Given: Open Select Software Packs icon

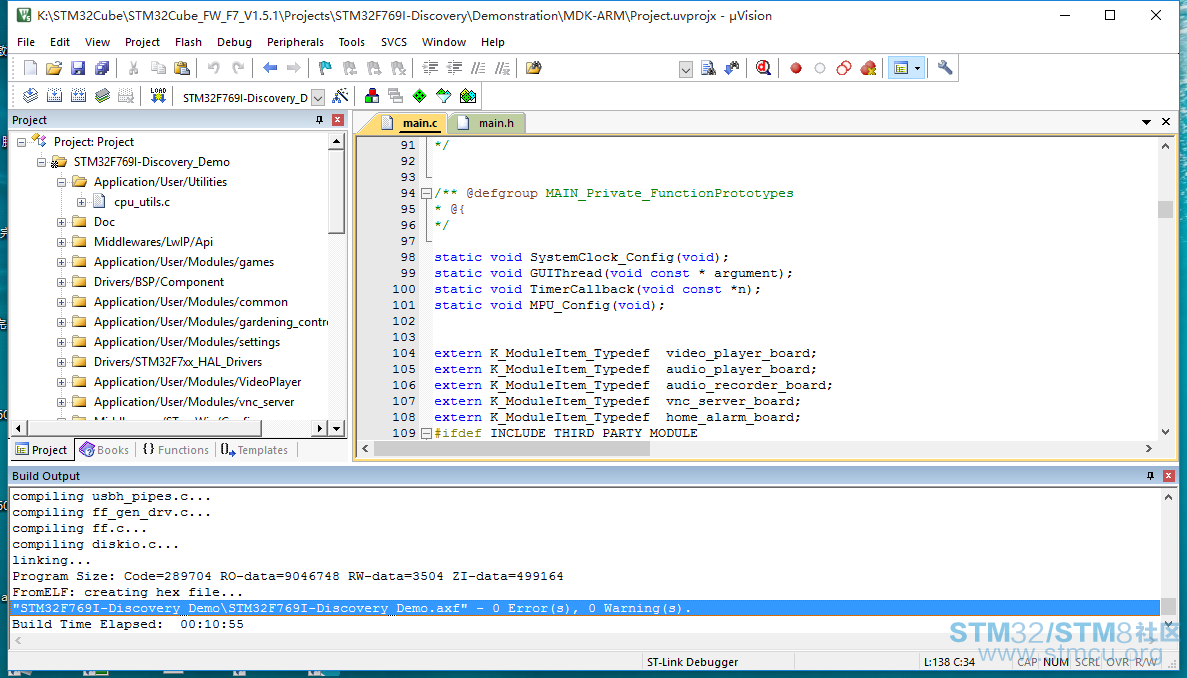Looking at the screenshot, I should (x=444, y=96).
